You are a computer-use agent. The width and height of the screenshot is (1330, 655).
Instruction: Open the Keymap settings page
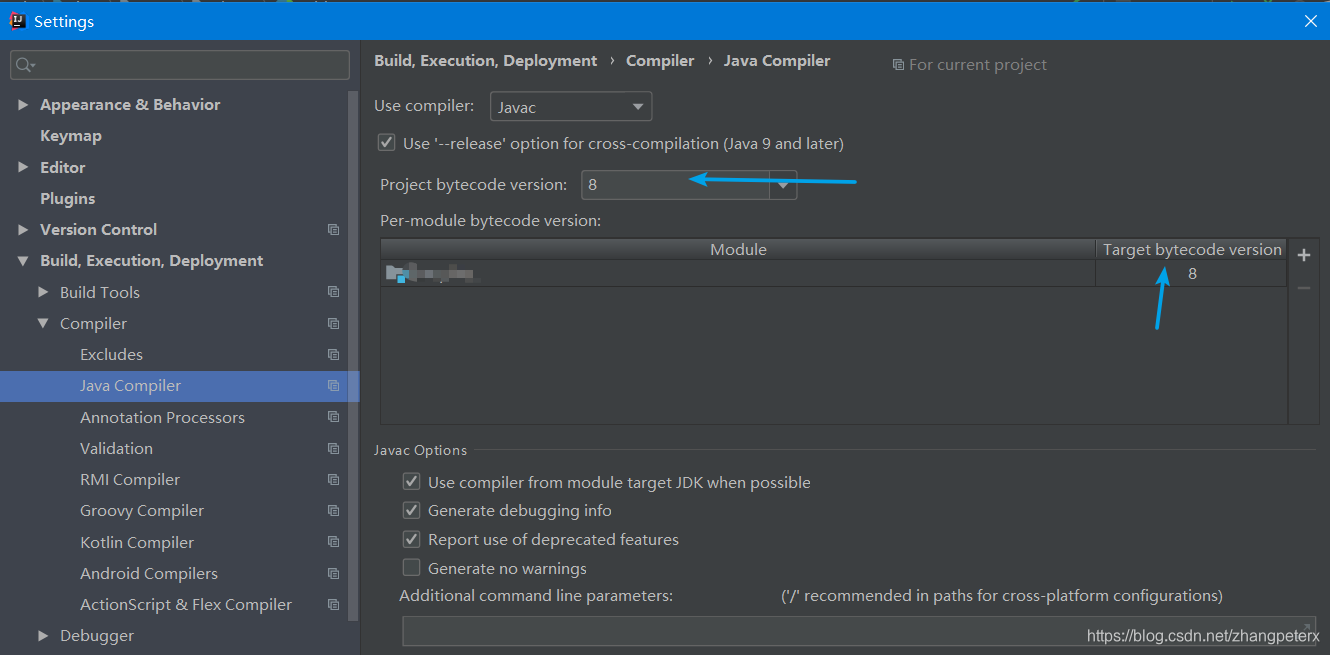(x=70, y=136)
